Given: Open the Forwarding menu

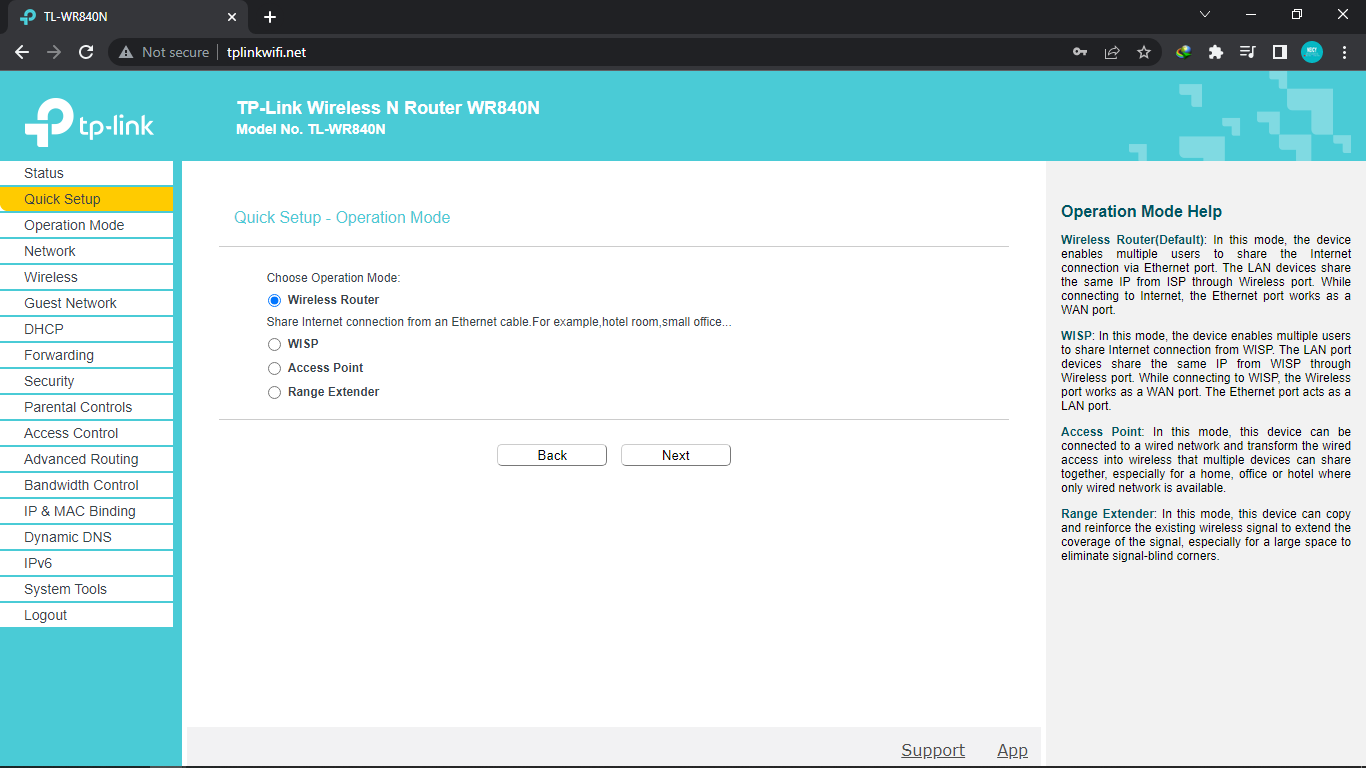Looking at the screenshot, I should (86, 355).
